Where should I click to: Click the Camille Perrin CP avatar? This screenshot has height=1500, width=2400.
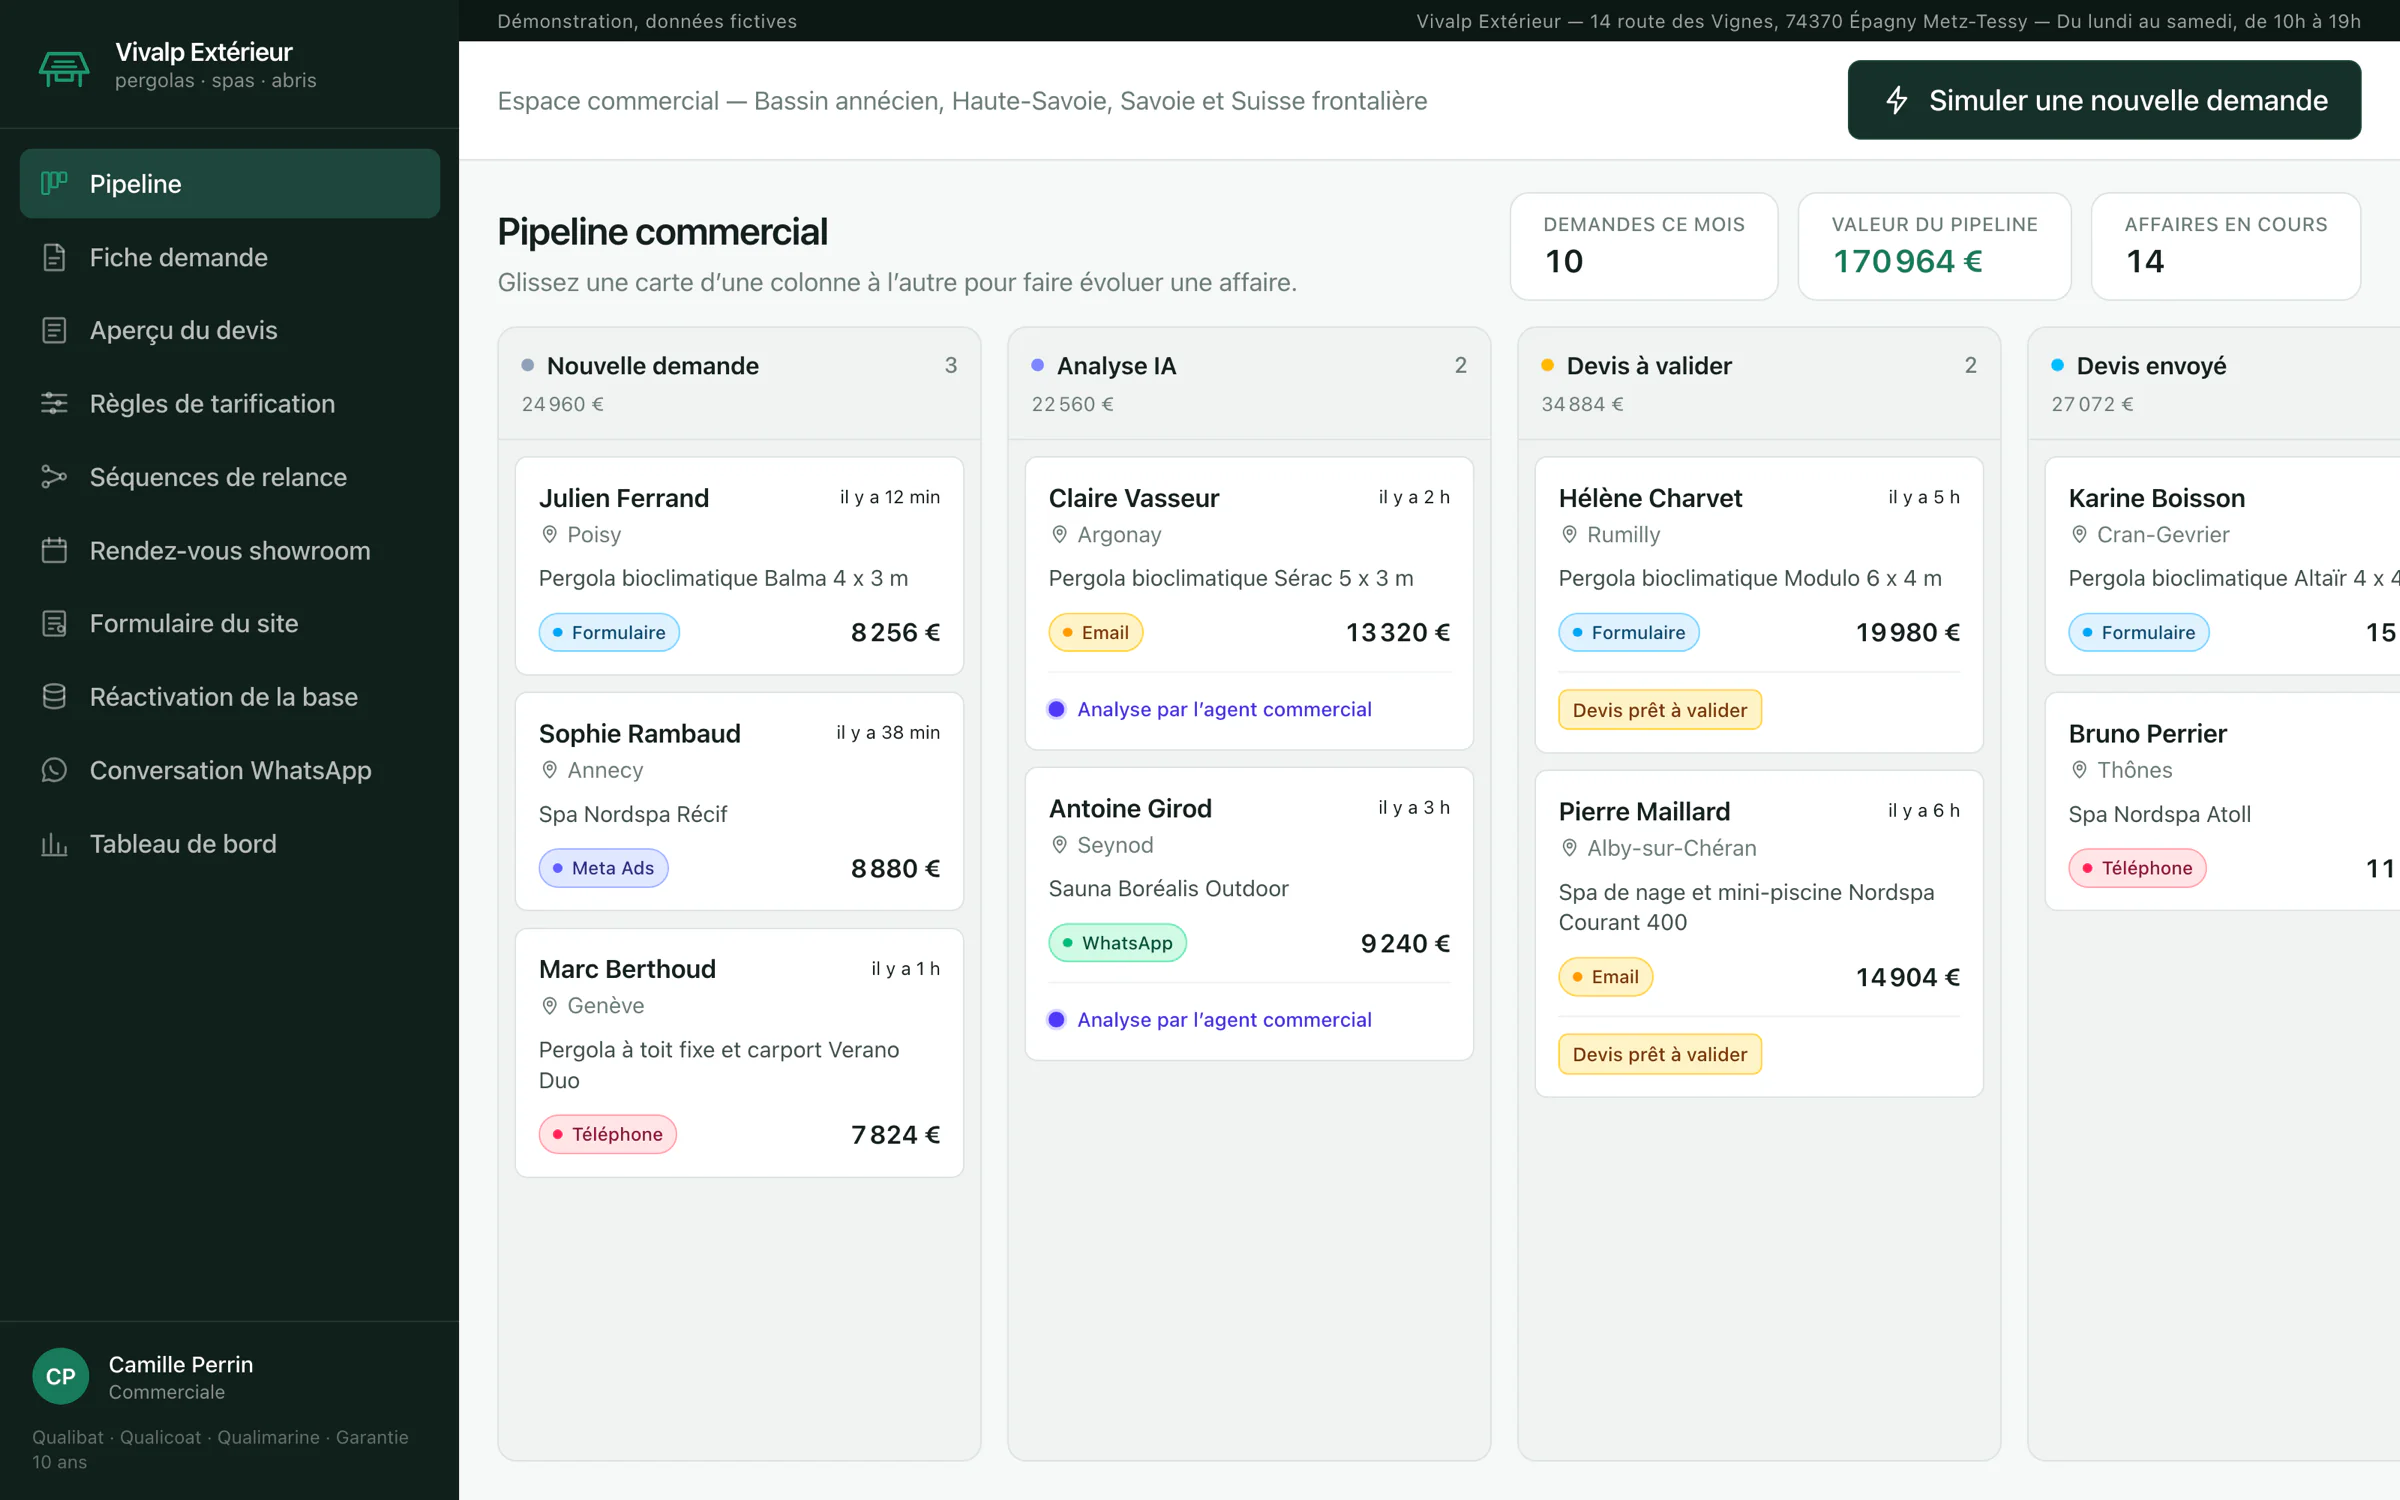pos(61,1377)
